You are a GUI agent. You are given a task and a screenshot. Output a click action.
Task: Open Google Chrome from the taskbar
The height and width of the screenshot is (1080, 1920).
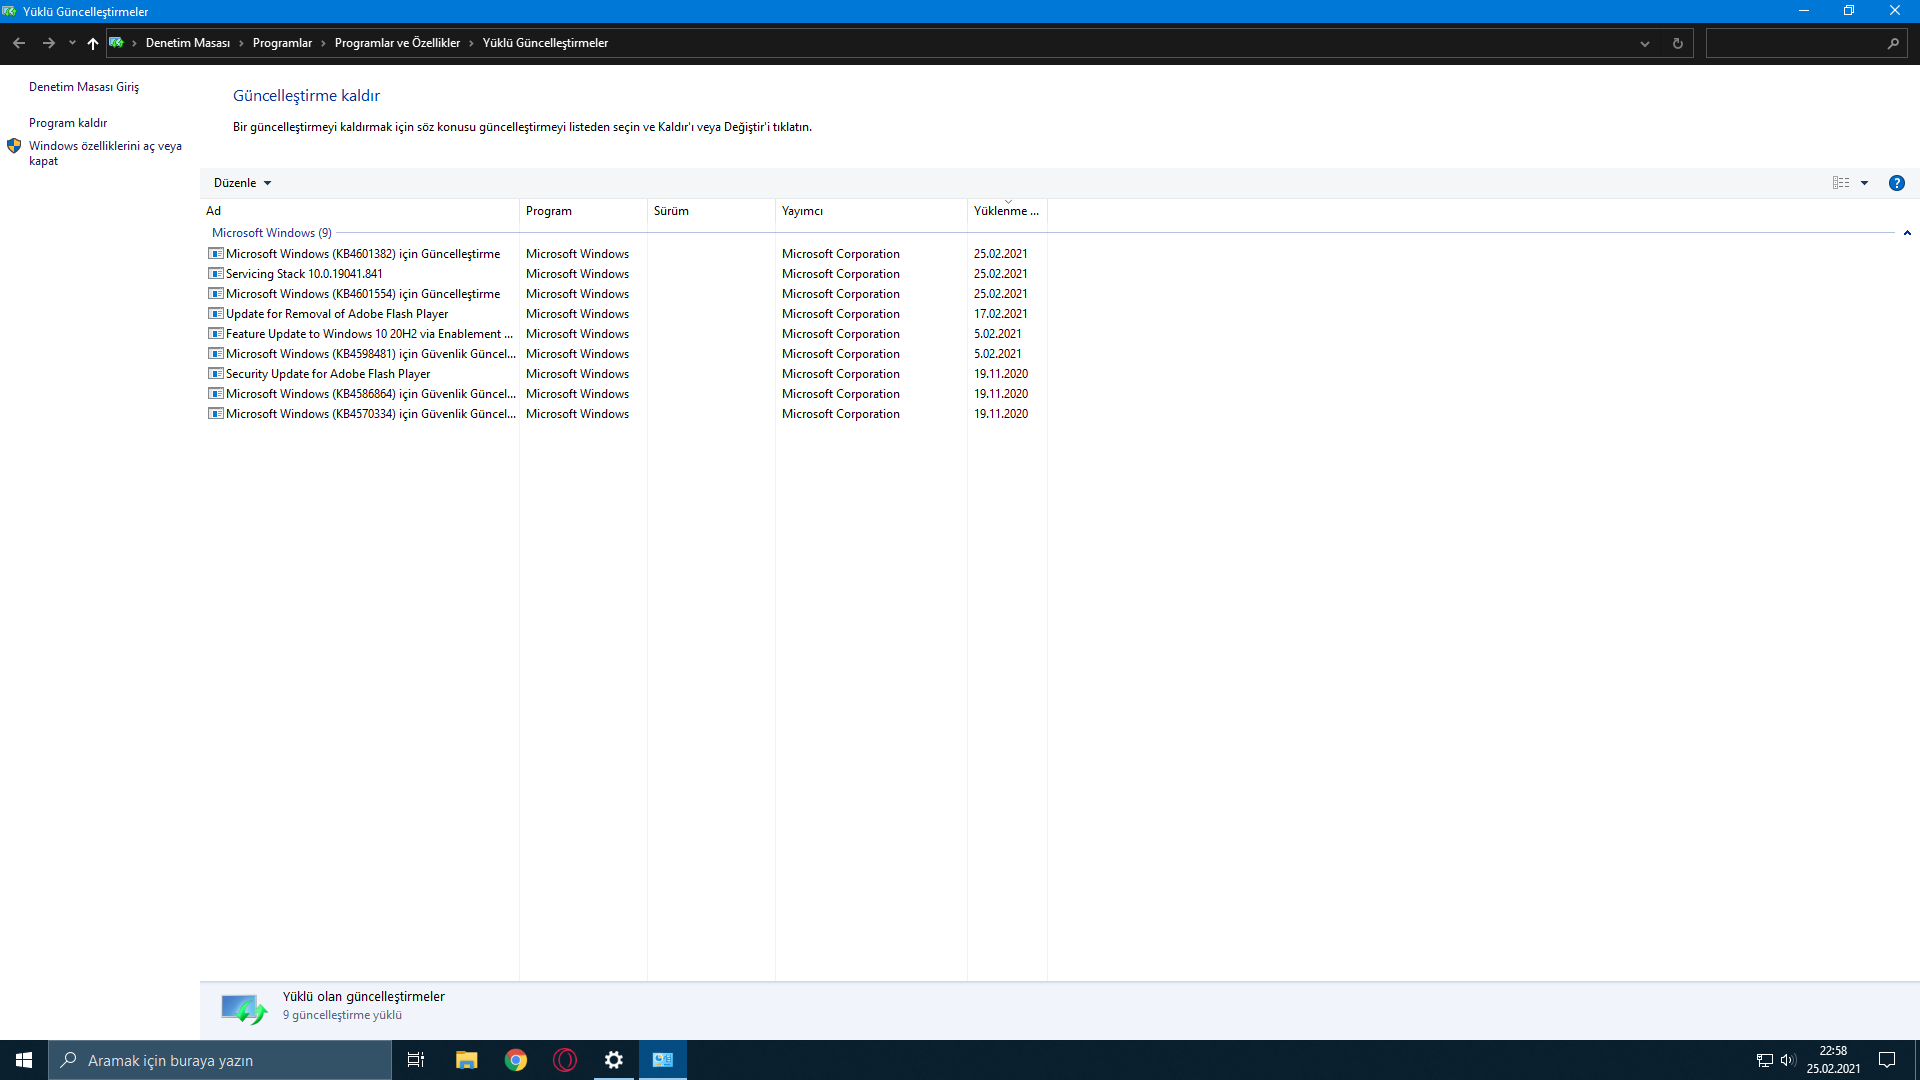pos(516,1060)
